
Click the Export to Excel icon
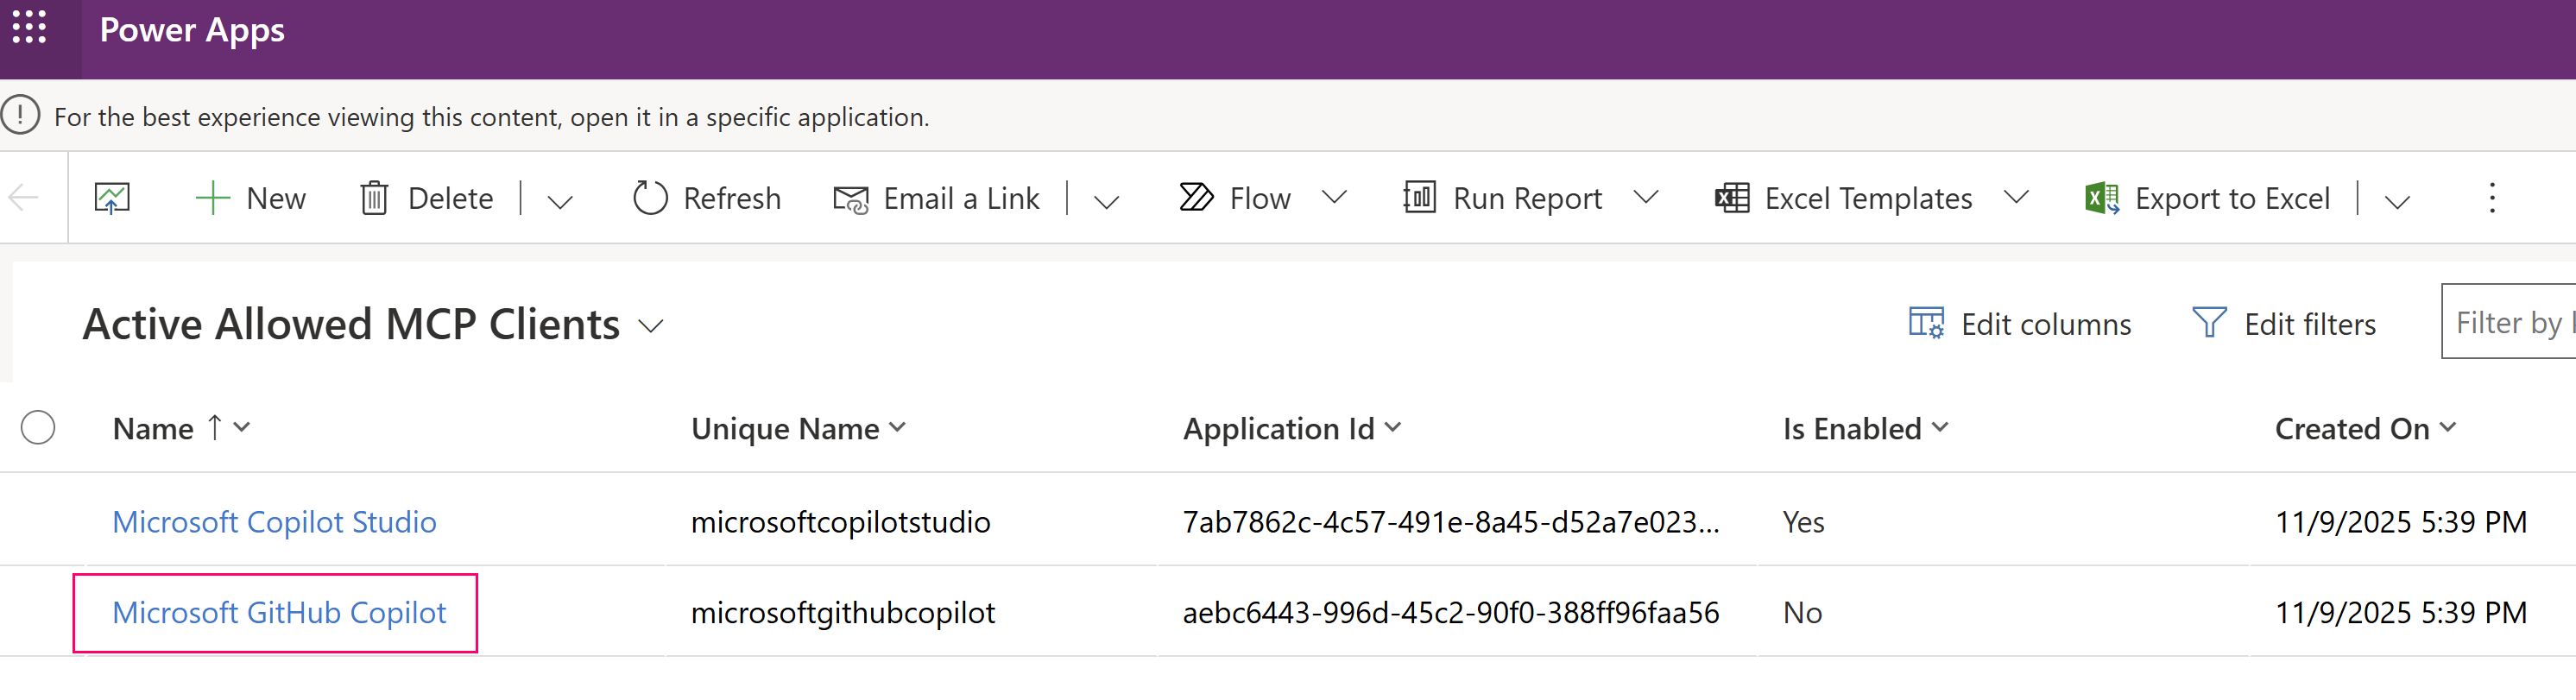(x=2101, y=198)
